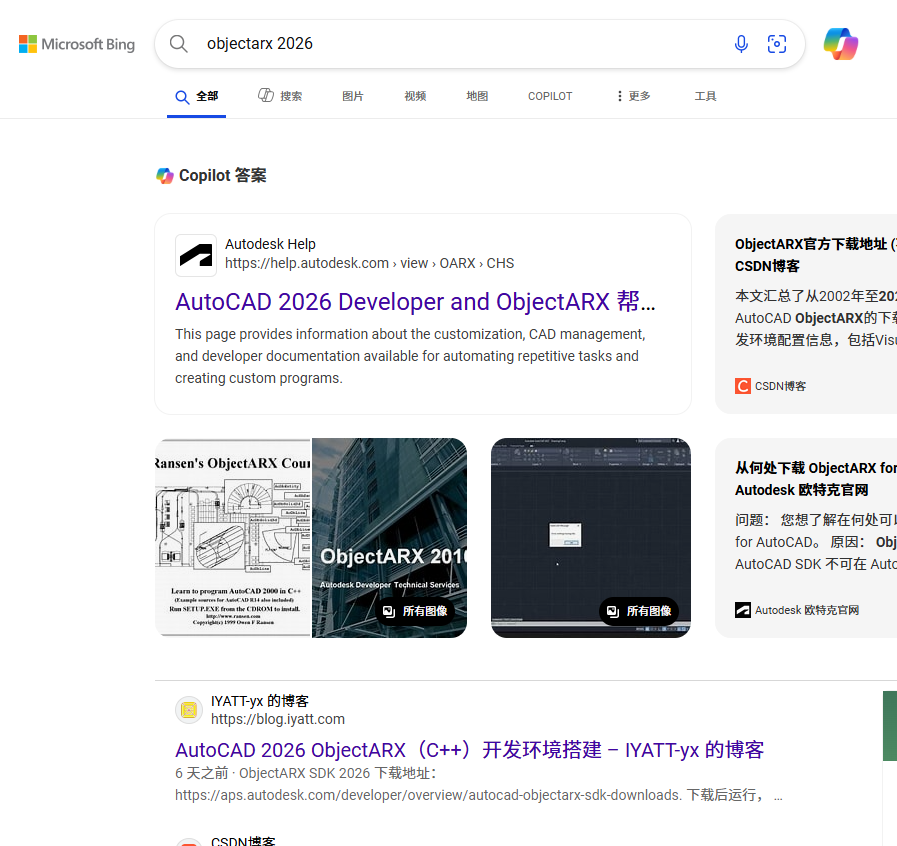Open the Copilot colorful icon at top right
The height and width of the screenshot is (846, 897).
(840, 44)
